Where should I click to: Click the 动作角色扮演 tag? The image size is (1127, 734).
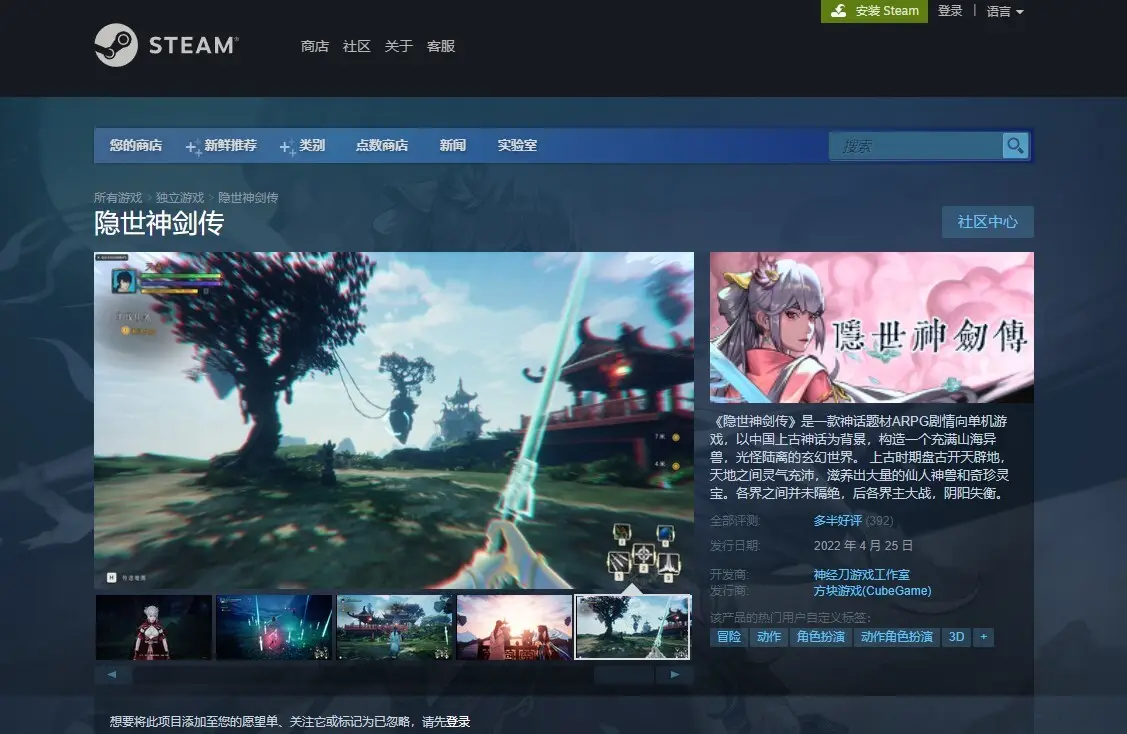896,637
